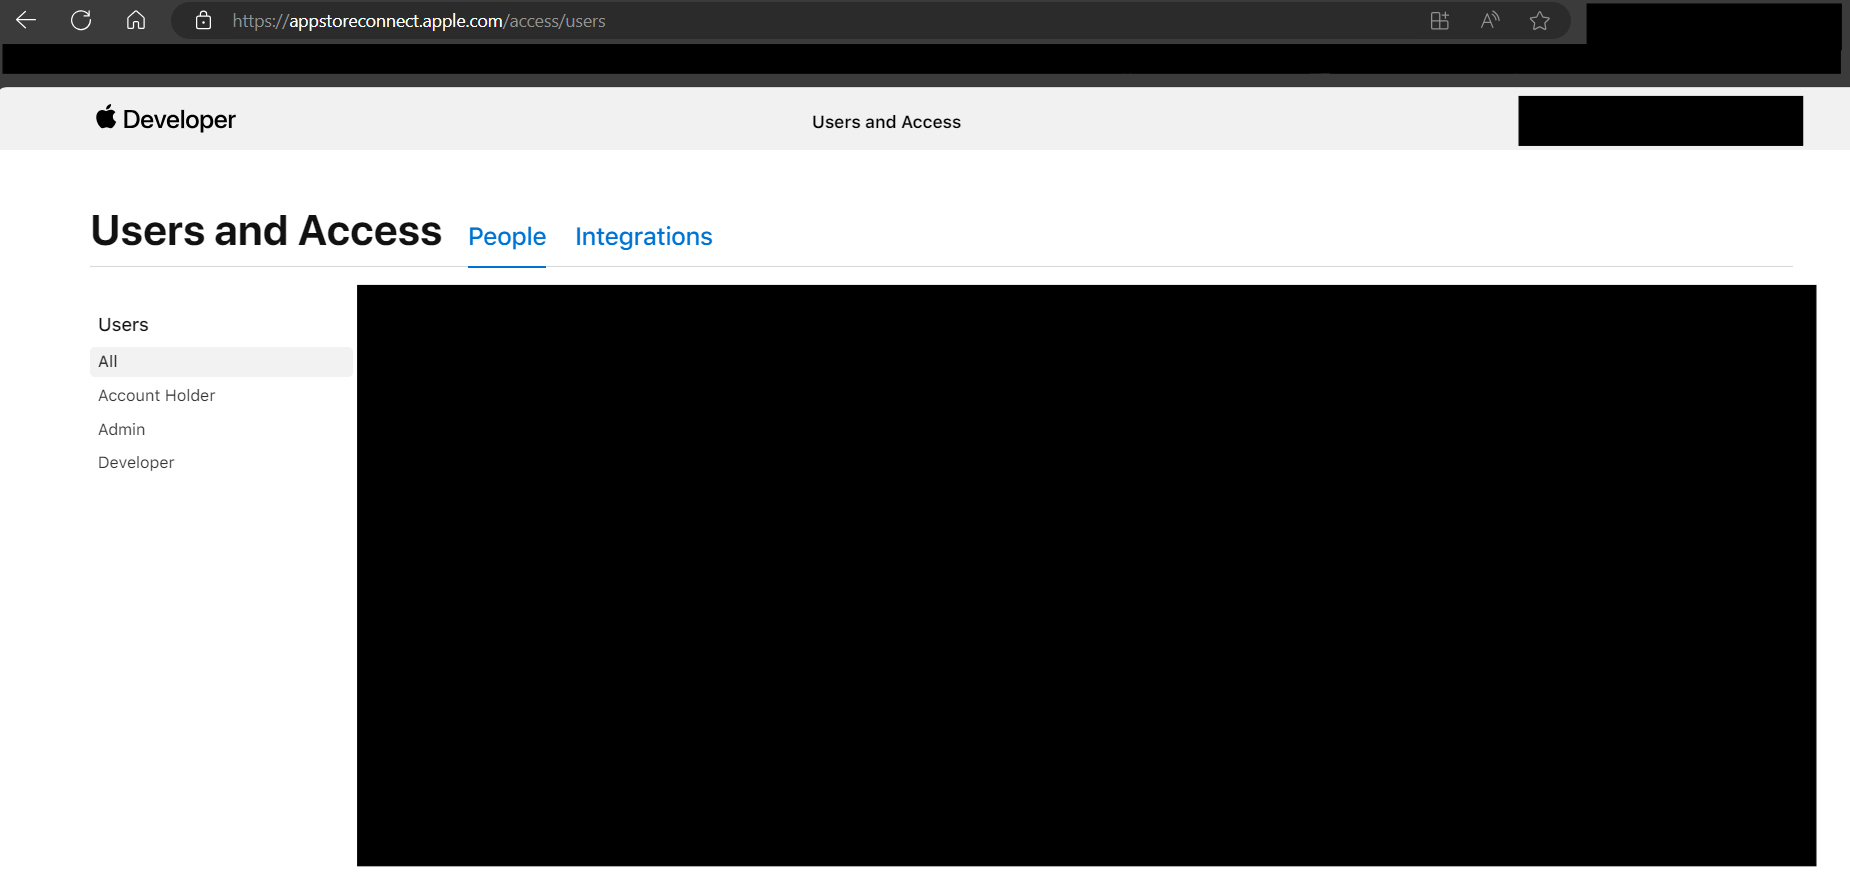This screenshot has height=883, width=1850.
Task: Click the Apple logo in the header
Action: tap(106, 118)
